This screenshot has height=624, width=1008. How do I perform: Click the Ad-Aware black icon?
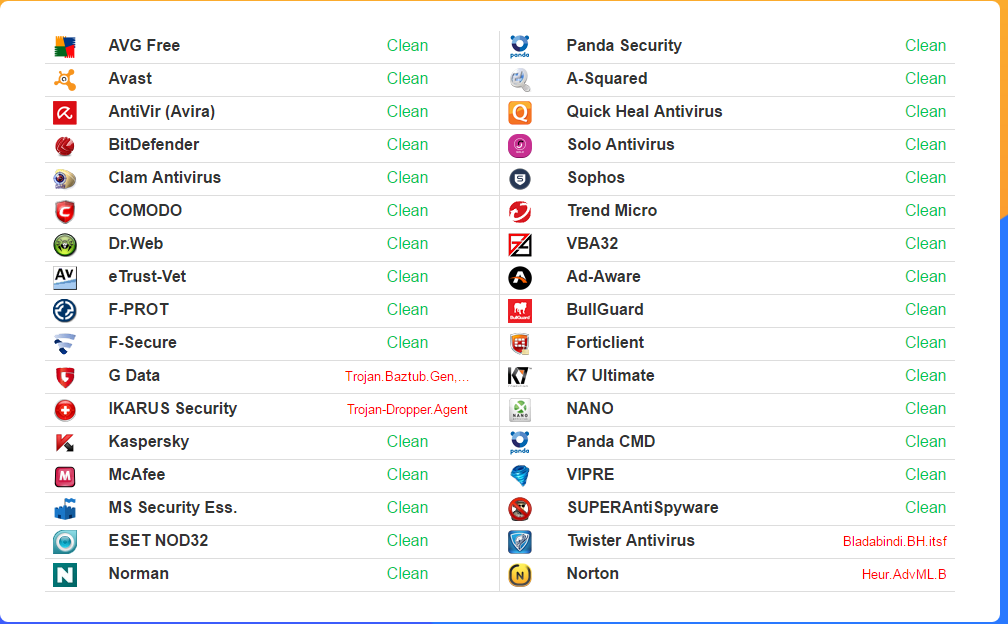pyautogui.click(x=520, y=277)
